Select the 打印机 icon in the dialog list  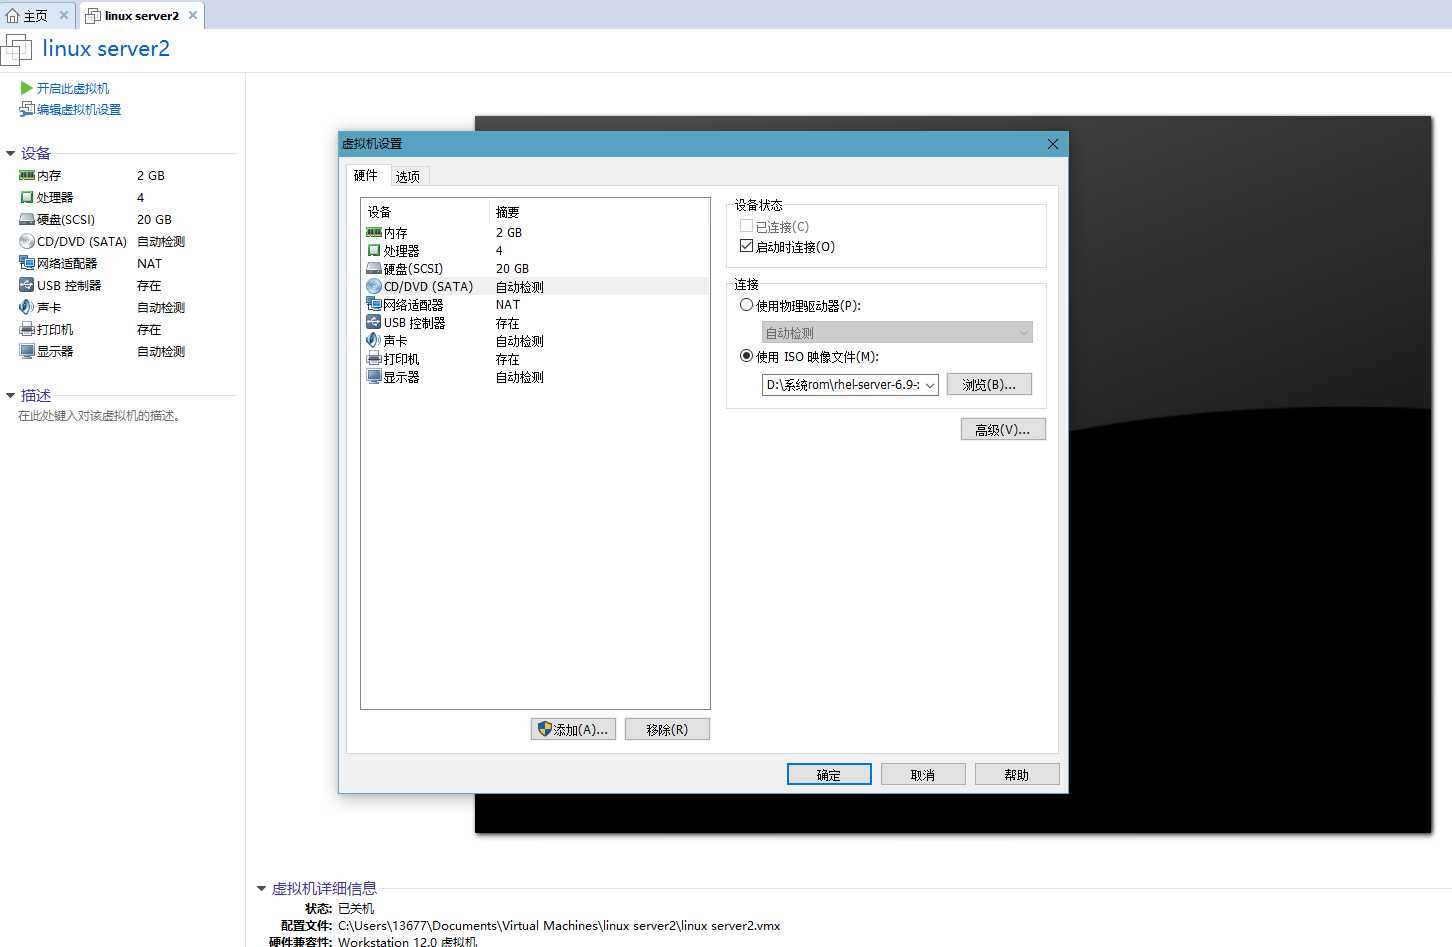tap(374, 358)
